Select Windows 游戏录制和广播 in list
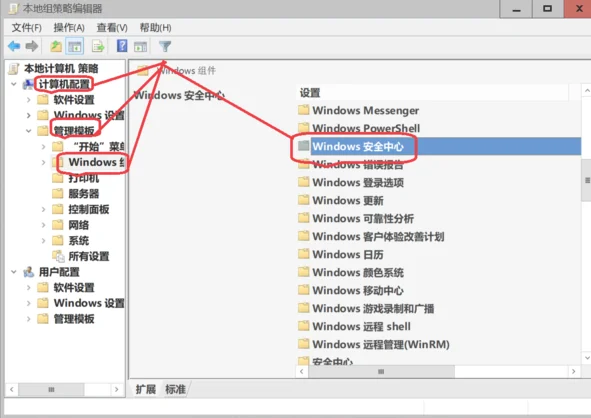The width and height of the screenshot is (591, 418). pyautogui.click(x=373, y=309)
